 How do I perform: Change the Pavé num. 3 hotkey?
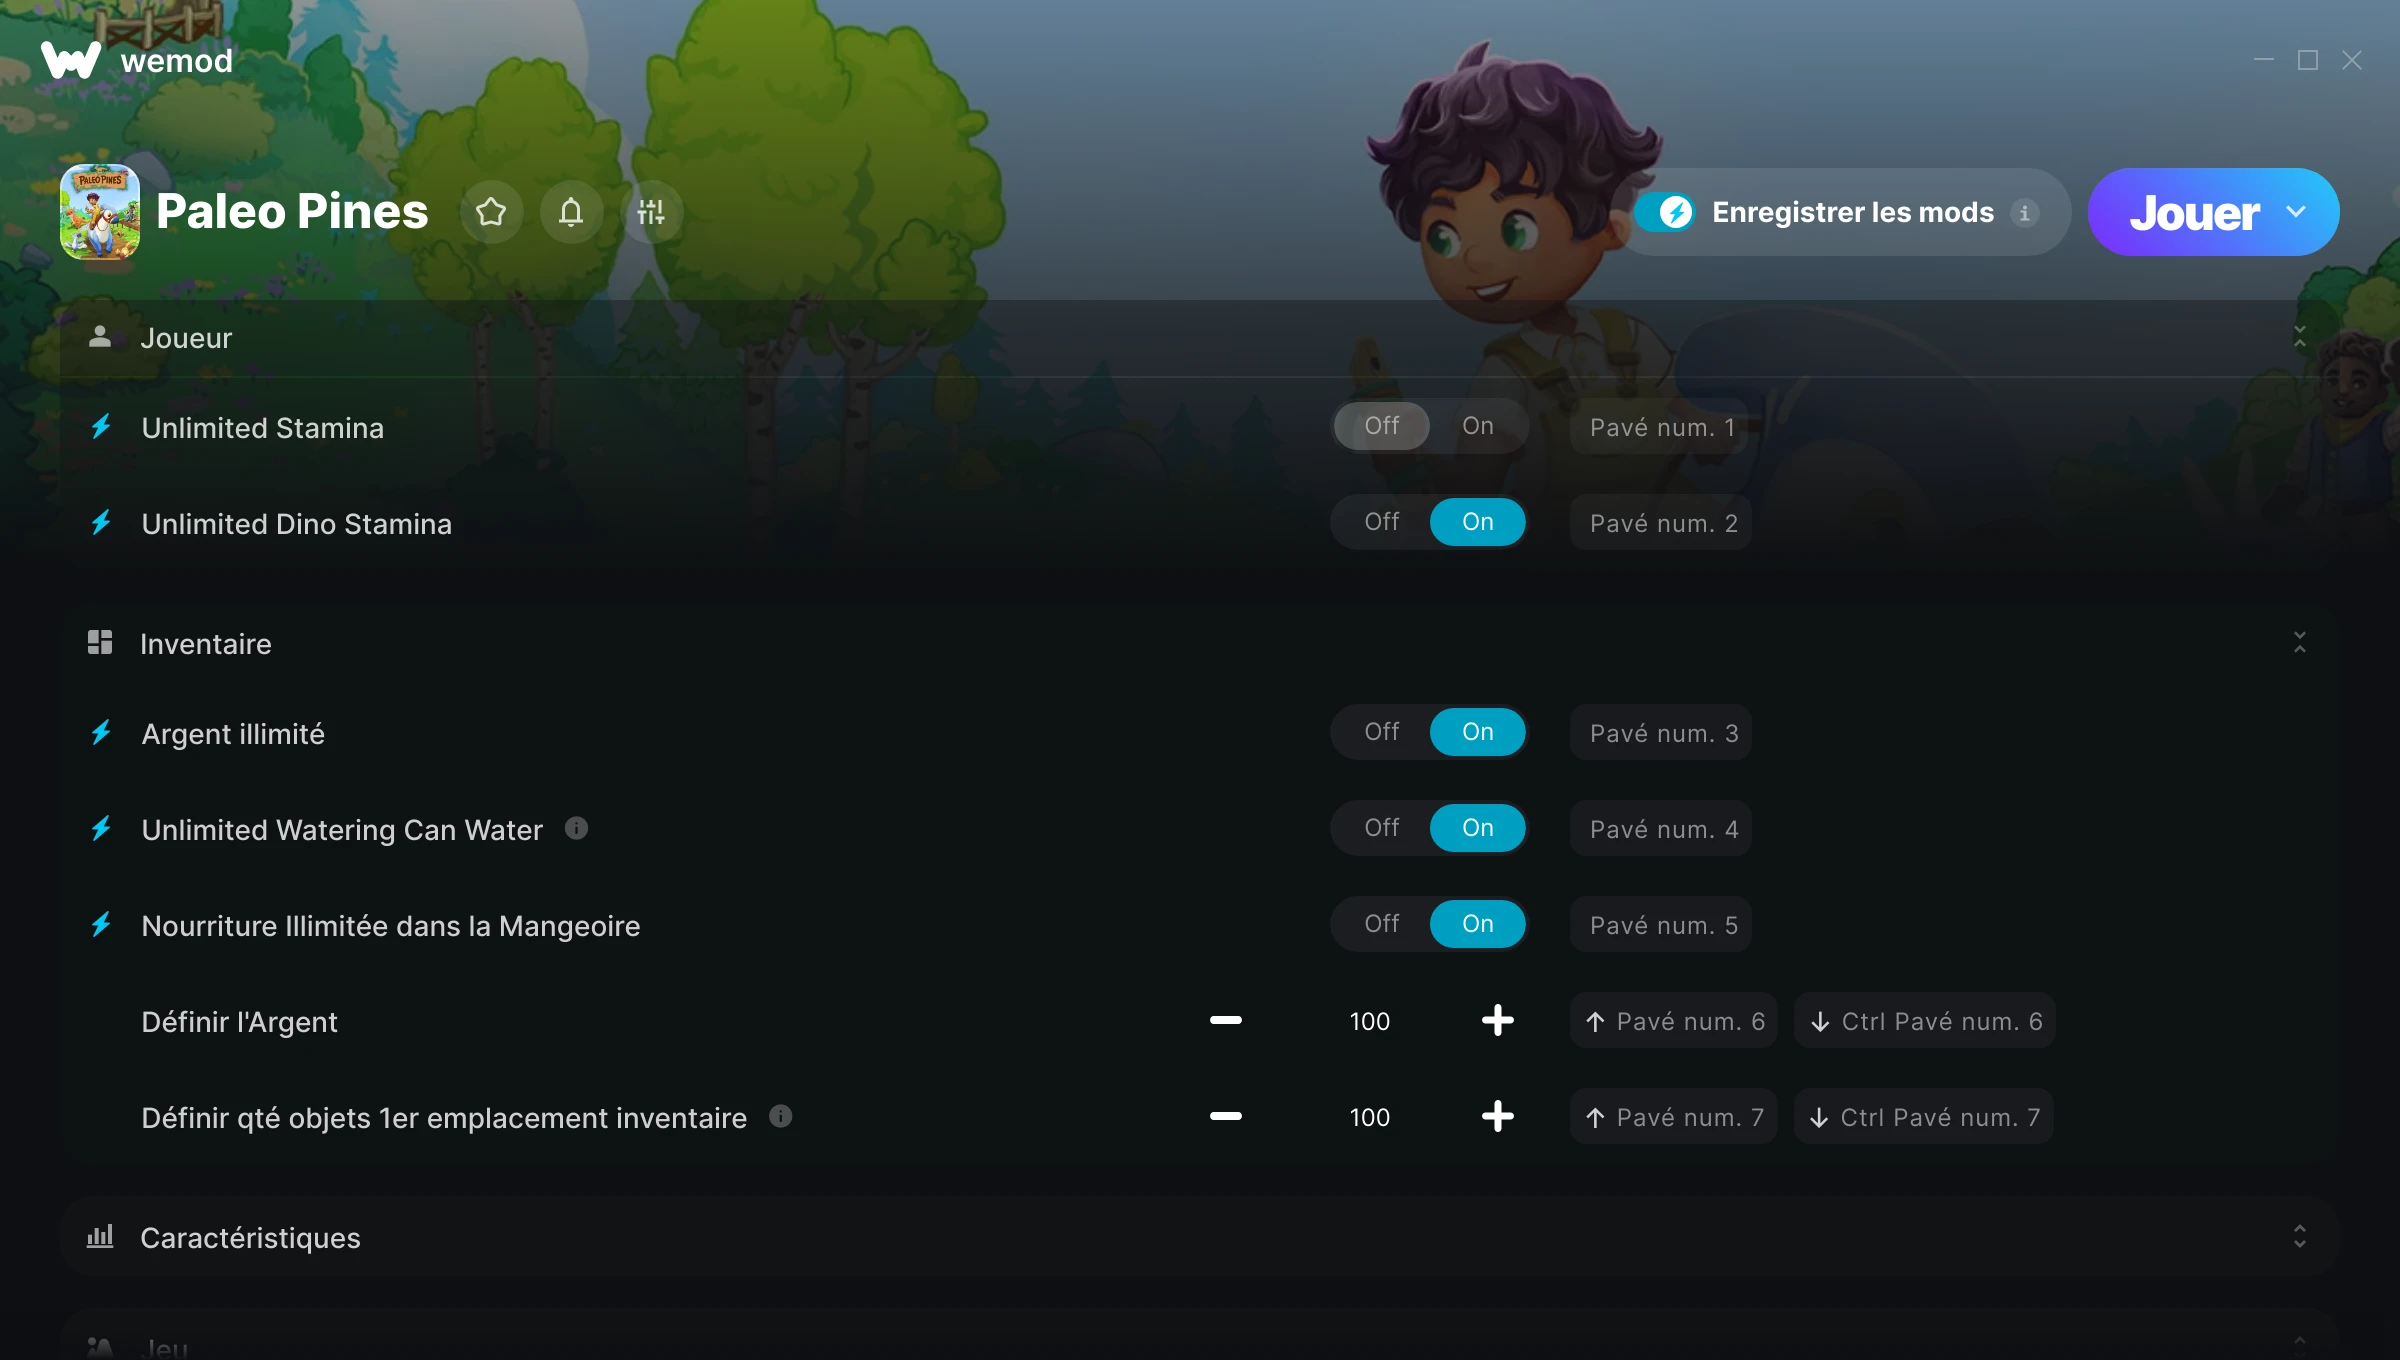tap(1661, 733)
